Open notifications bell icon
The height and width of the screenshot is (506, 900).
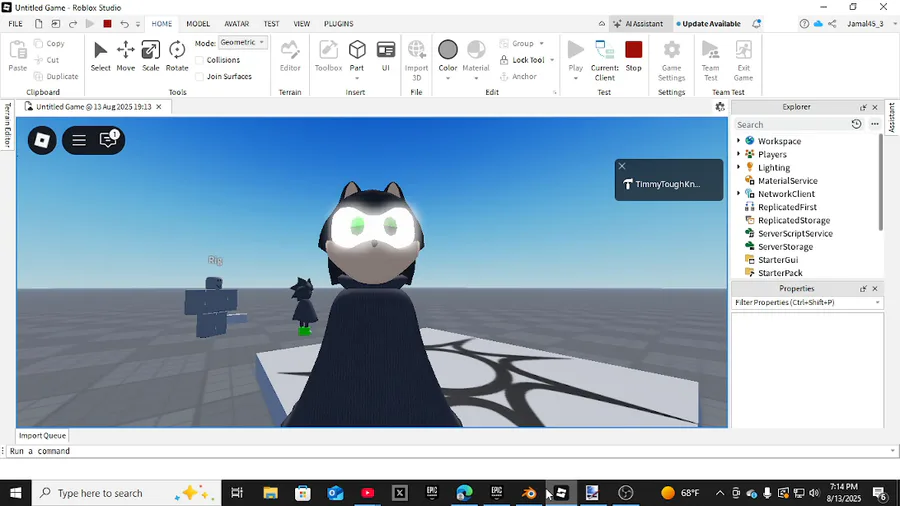click(757, 24)
